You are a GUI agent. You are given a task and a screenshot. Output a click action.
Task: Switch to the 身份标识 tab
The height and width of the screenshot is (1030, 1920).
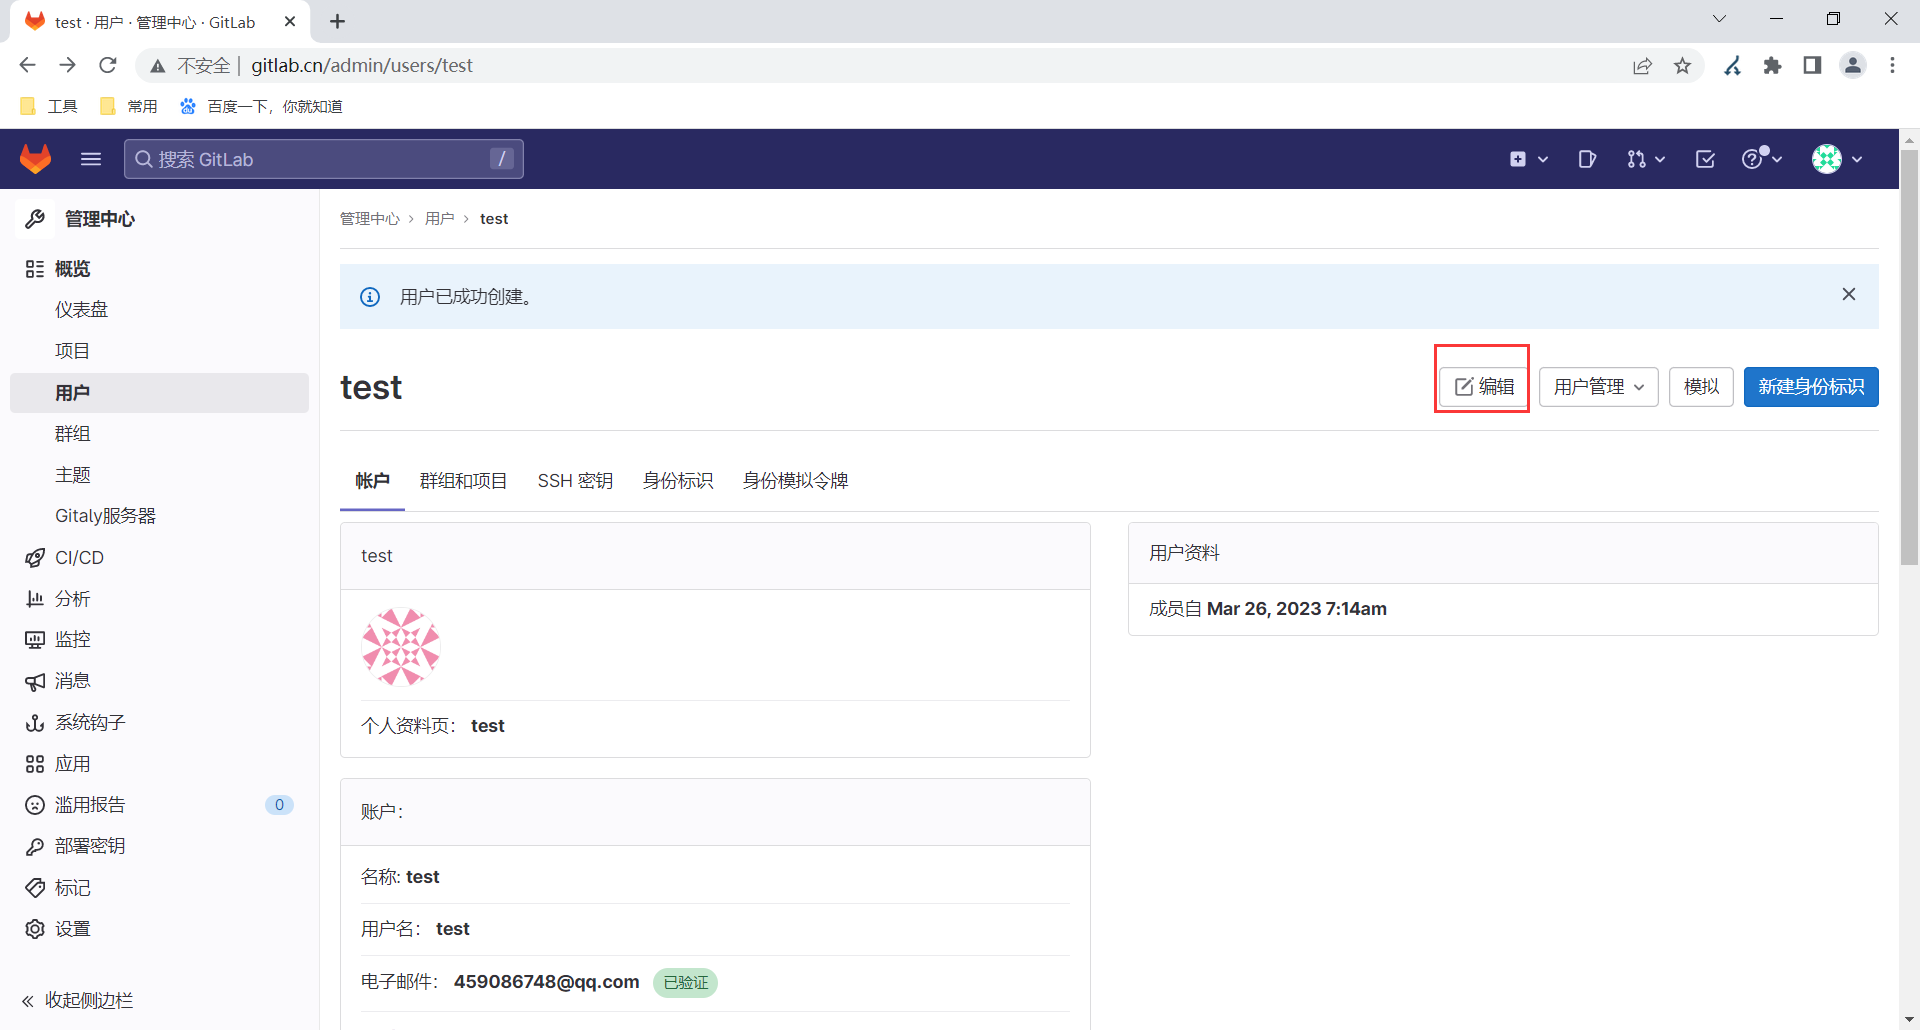coord(678,481)
